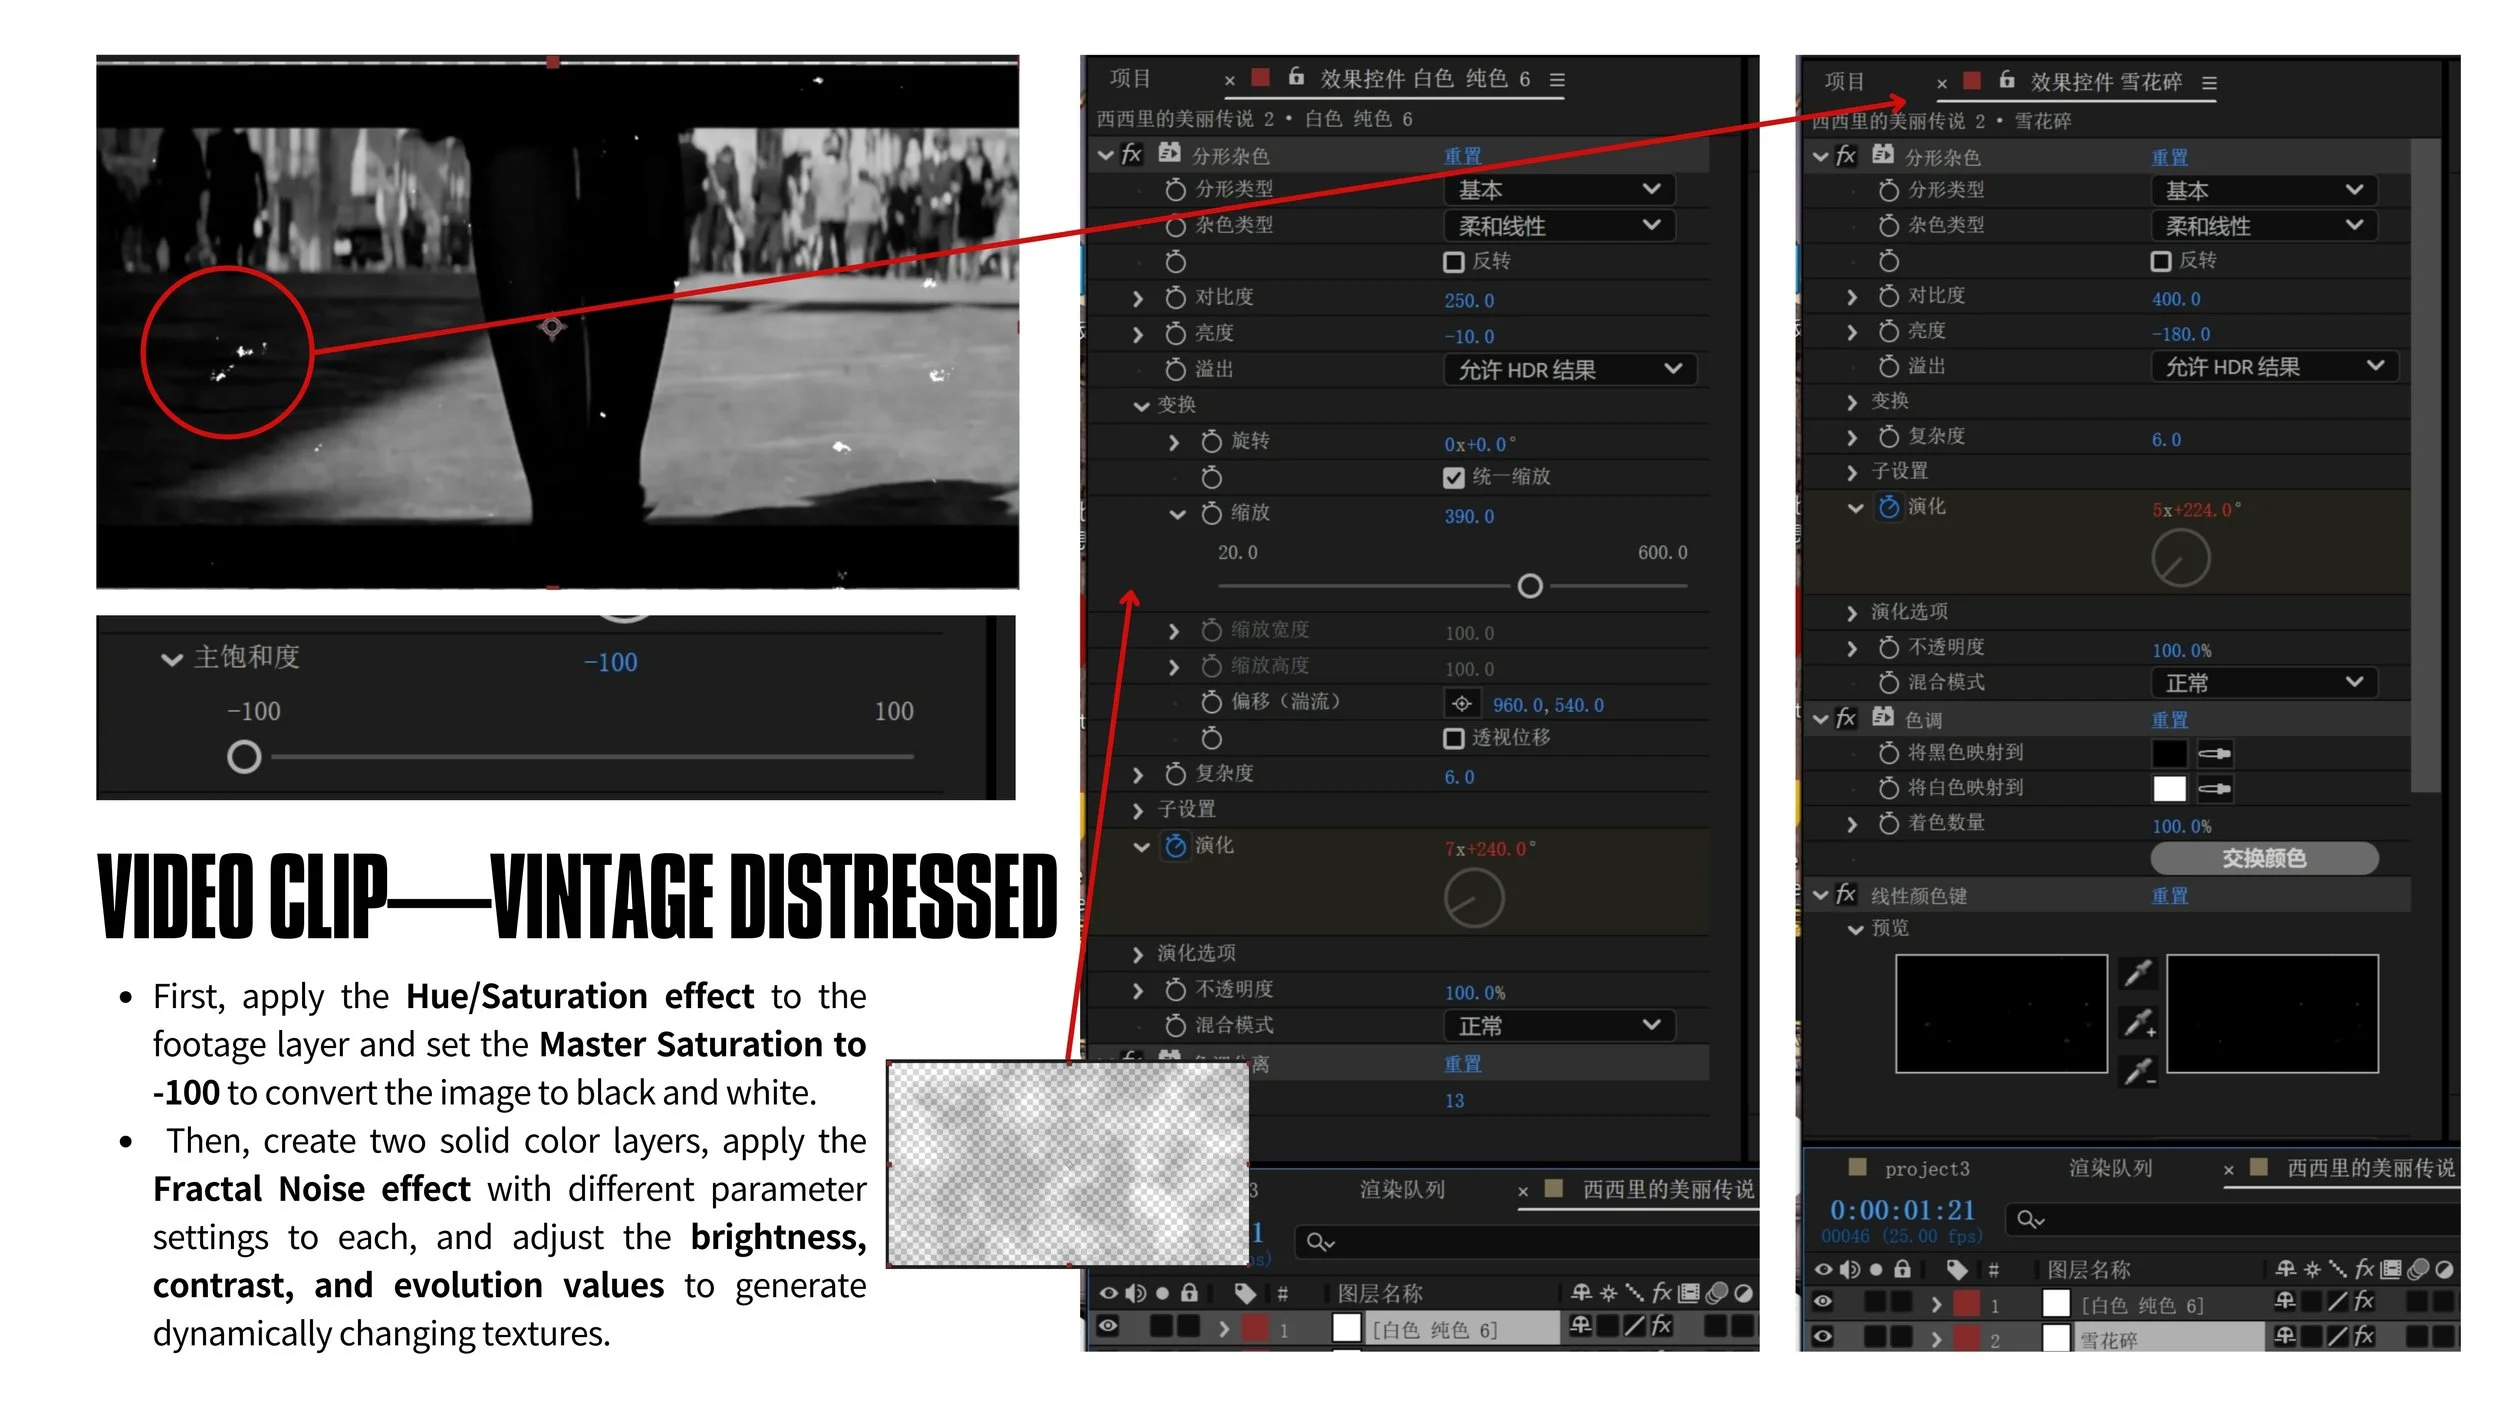Select the minus eyedropper in 线性颜色键 preview
The image size is (2500, 1406).
coord(2138,1072)
